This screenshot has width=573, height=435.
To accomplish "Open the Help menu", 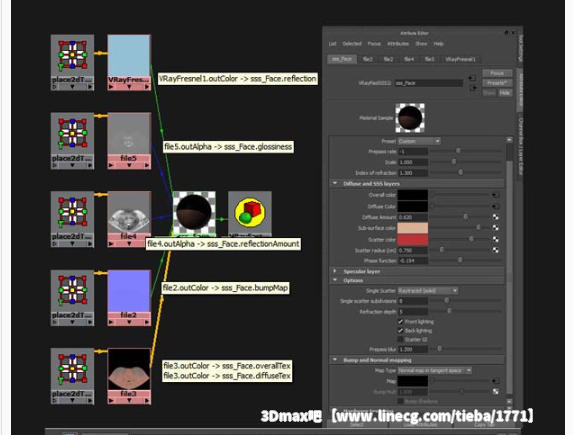I will coord(439,44).
